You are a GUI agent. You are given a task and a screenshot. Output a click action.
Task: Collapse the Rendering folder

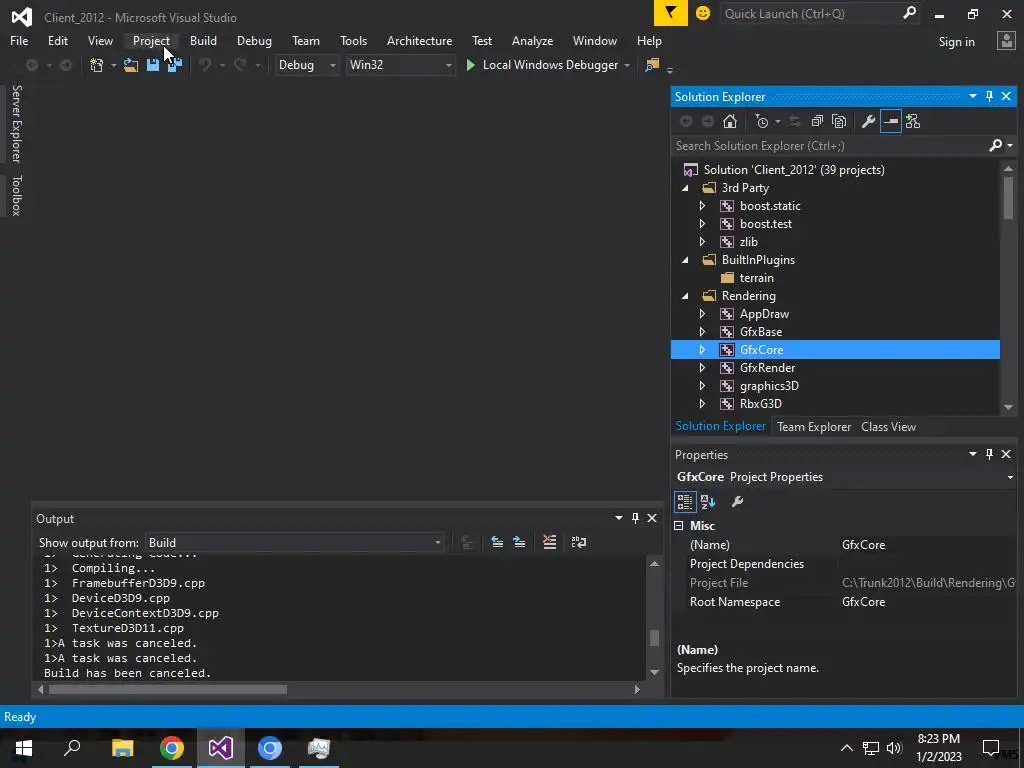[685, 296]
